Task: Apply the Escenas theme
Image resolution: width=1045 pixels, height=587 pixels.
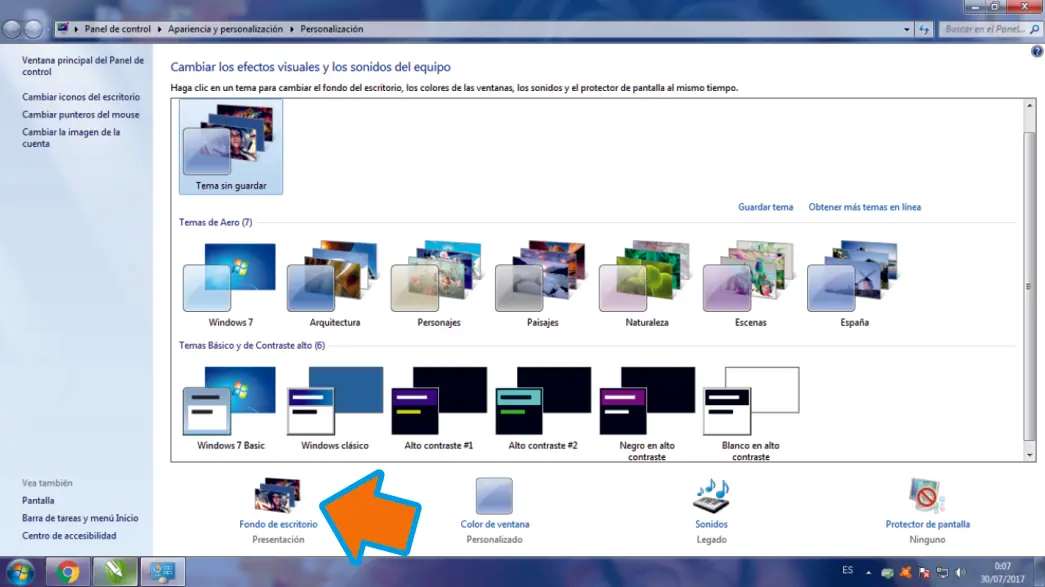Action: [x=750, y=285]
